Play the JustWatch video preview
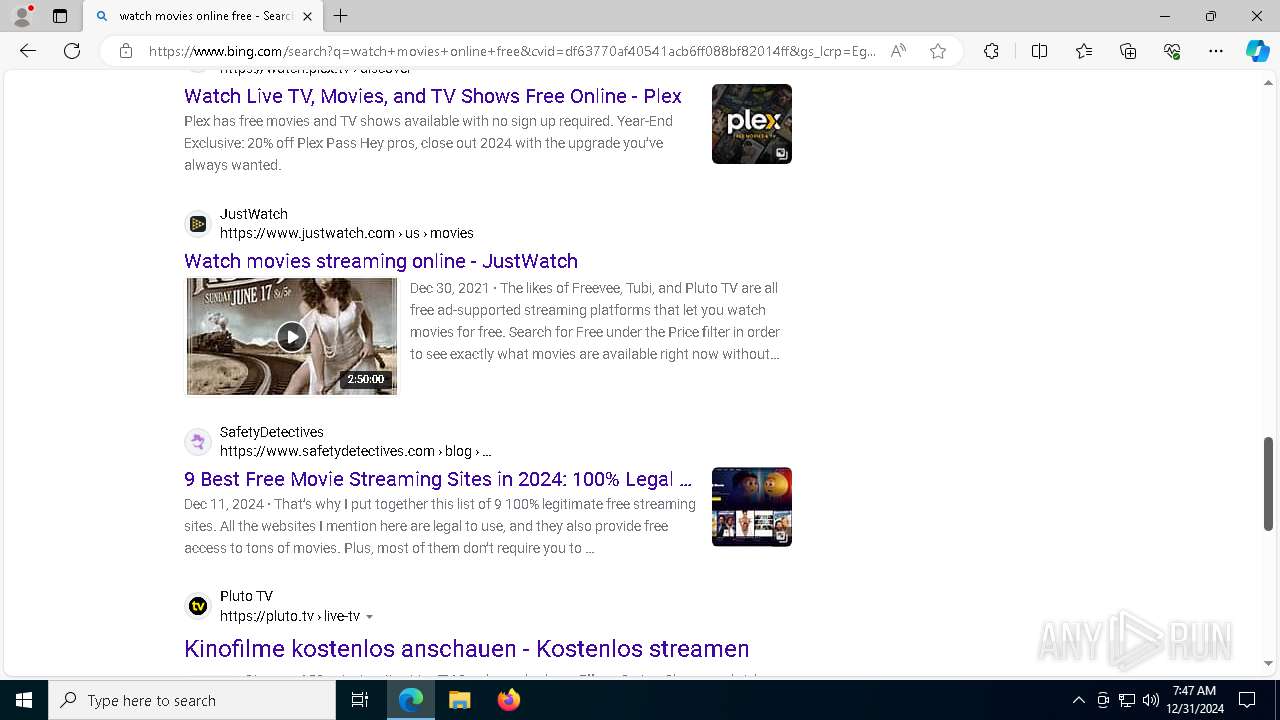1280x720 pixels. (x=291, y=337)
